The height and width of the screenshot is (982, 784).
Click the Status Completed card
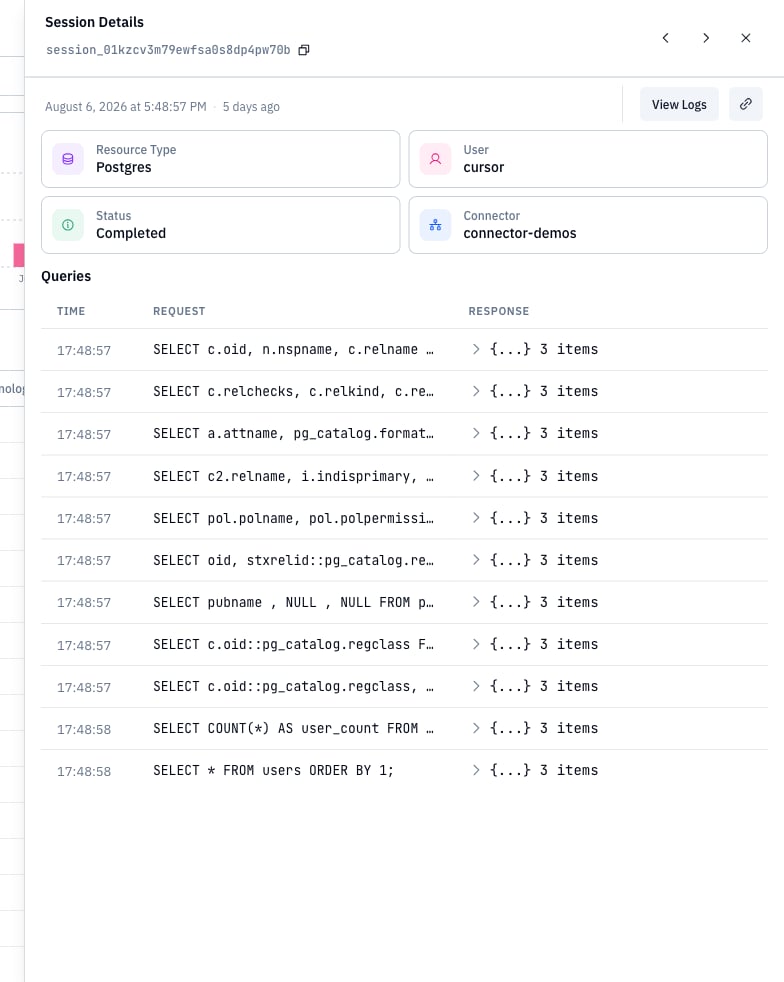click(220, 225)
